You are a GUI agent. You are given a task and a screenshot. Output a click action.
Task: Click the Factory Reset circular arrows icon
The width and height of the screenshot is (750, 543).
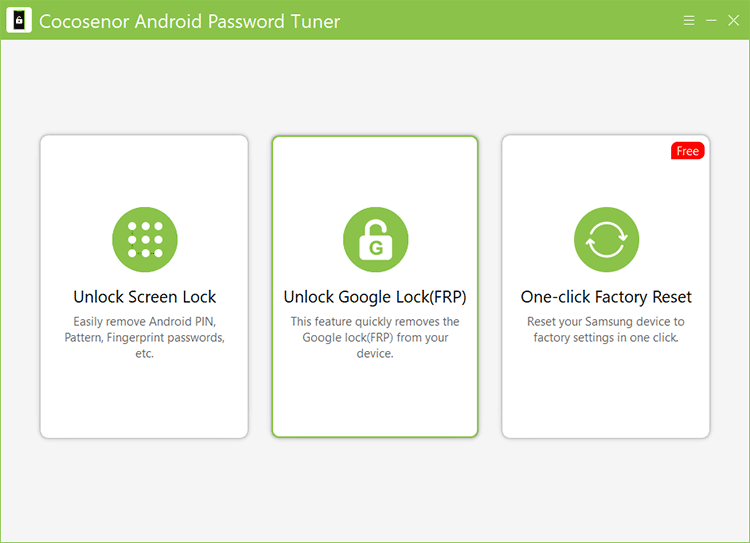(x=606, y=240)
